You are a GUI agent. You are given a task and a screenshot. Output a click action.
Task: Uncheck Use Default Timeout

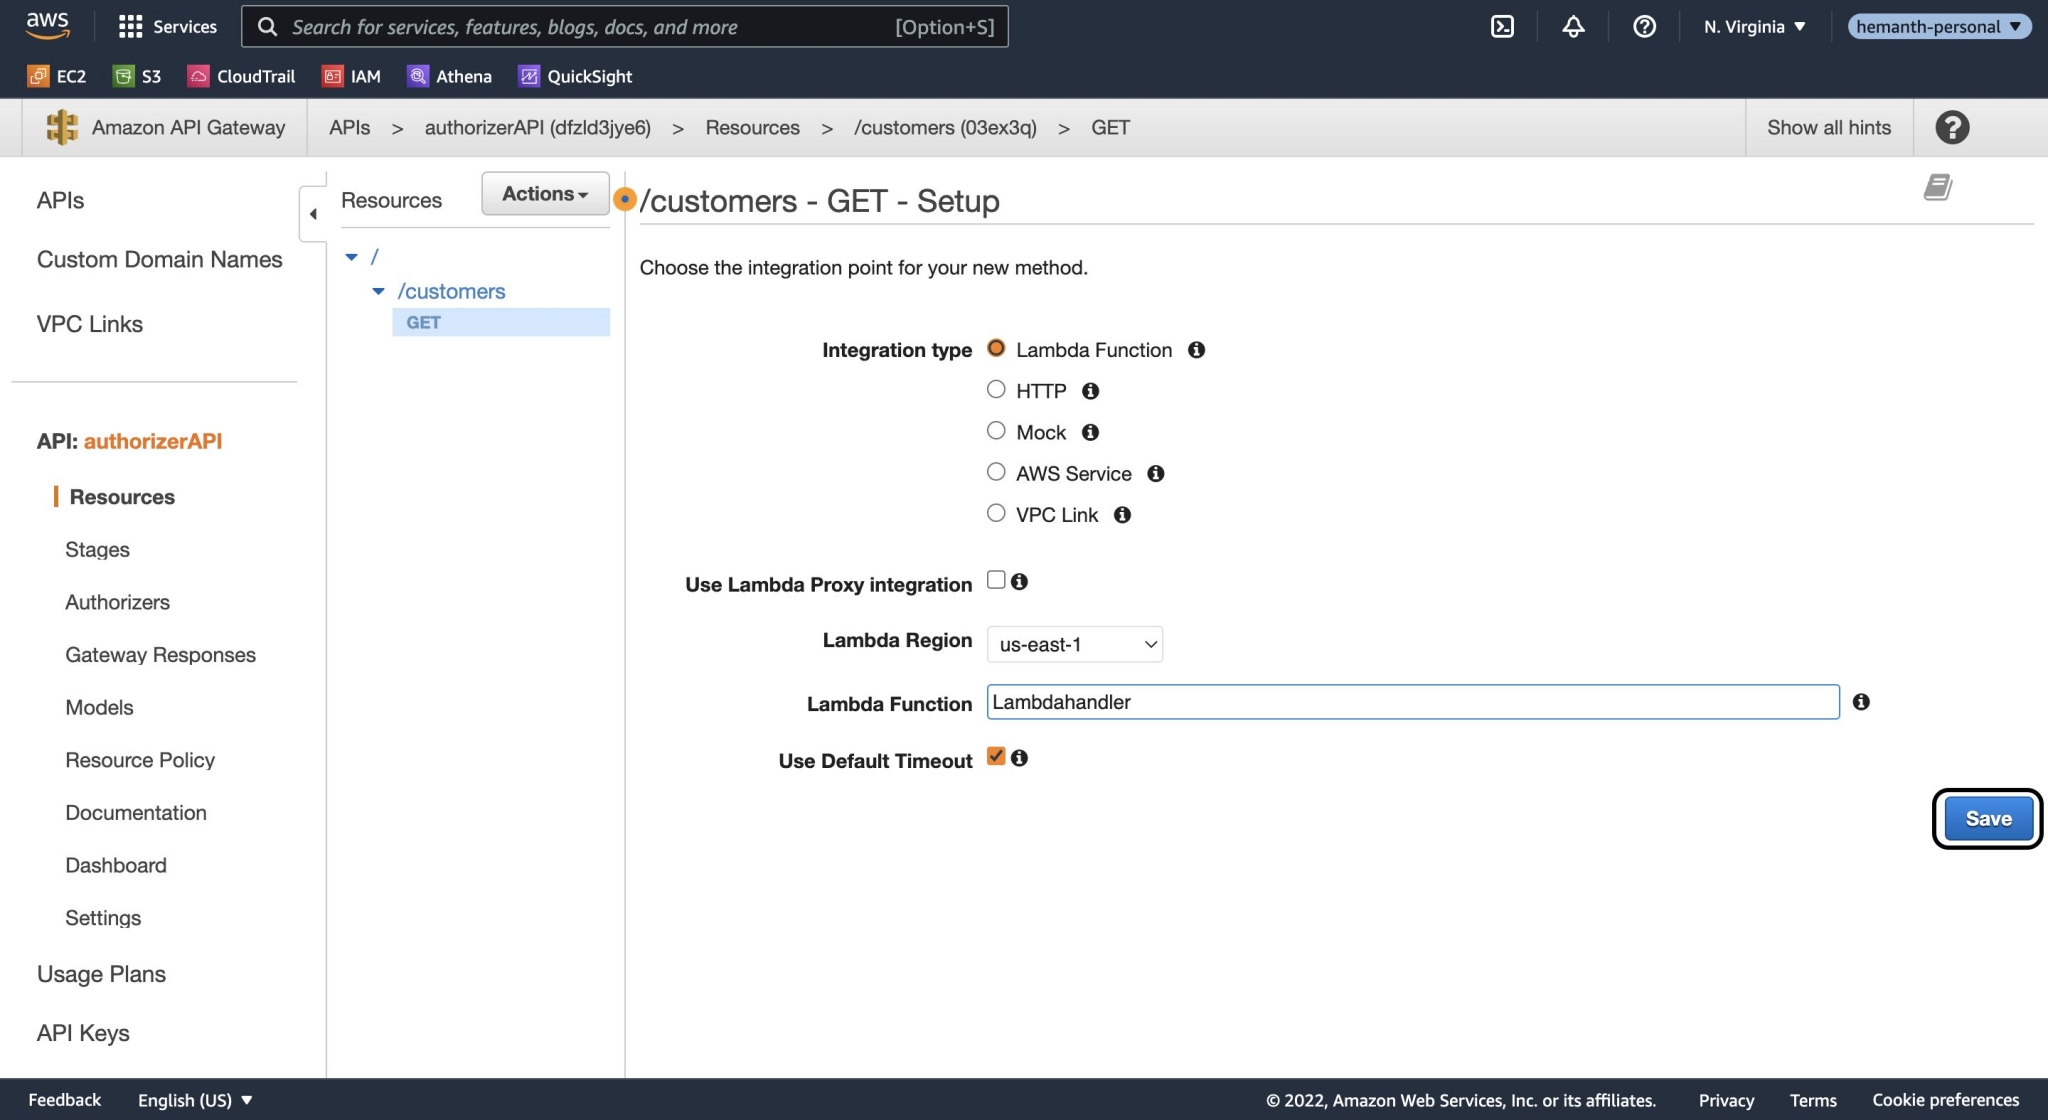click(995, 756)
